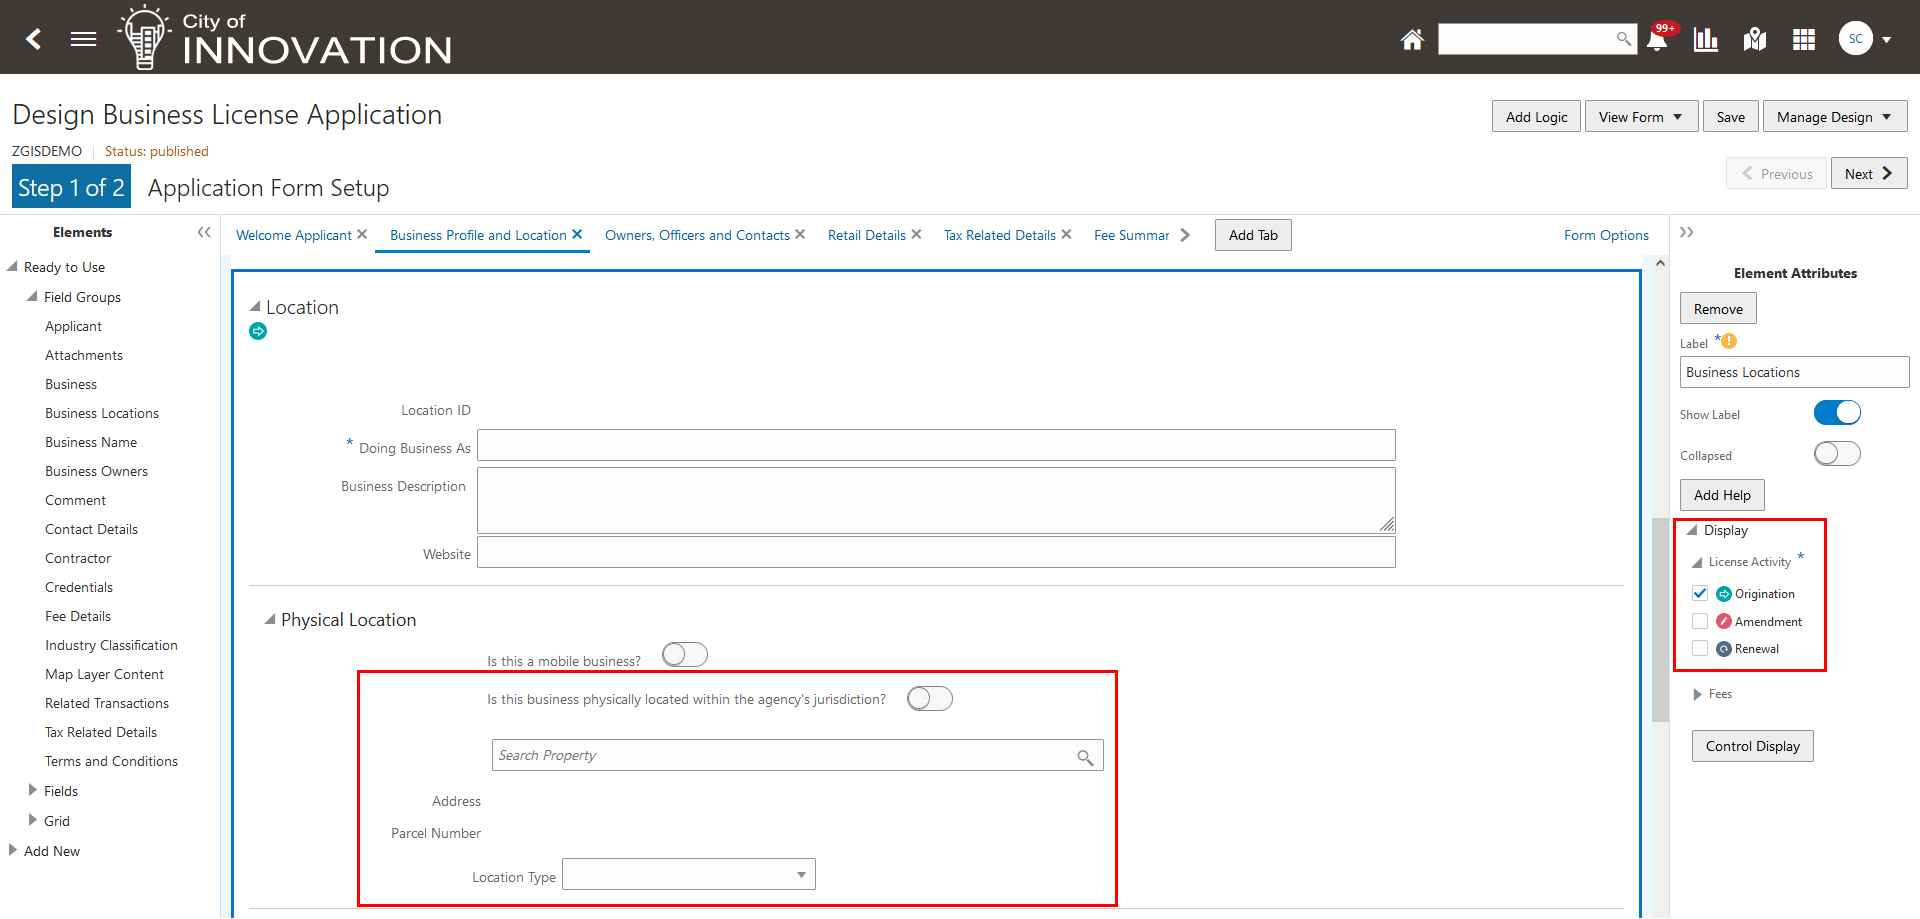Close the Owners, Officers and Contacts tab
The image size is (1920, 919).
pyautogui.click(x=800, y=234)
